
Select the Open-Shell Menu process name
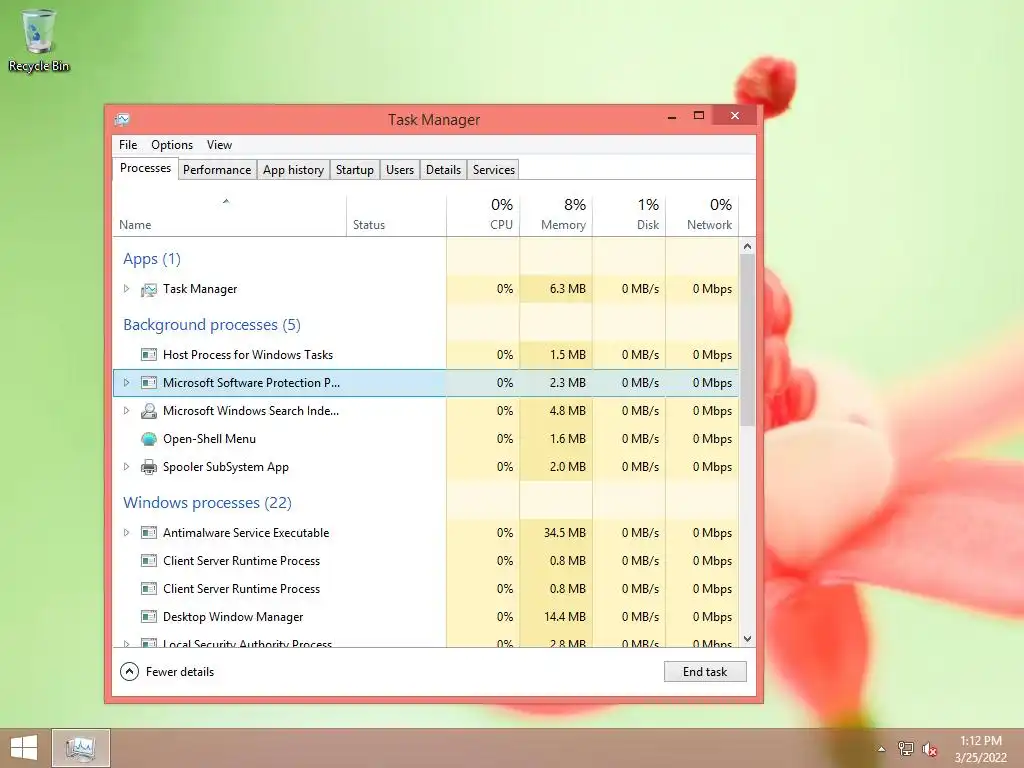point(210,439)
